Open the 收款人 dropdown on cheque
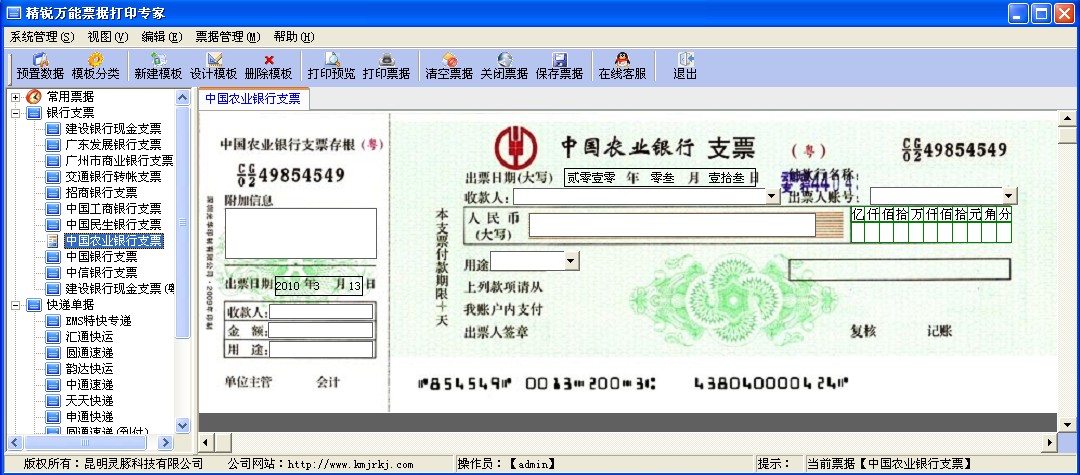 [x=773, y=196]
